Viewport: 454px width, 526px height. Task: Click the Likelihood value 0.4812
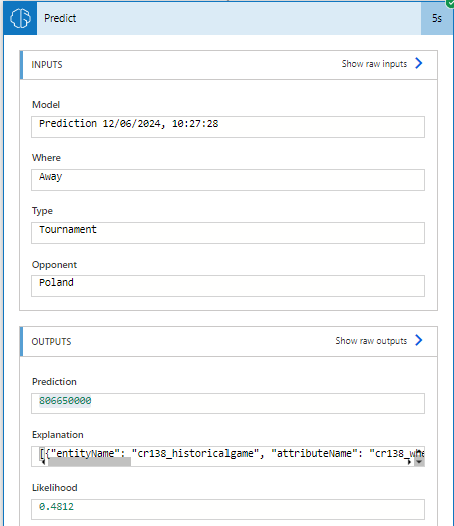(56, 507)
